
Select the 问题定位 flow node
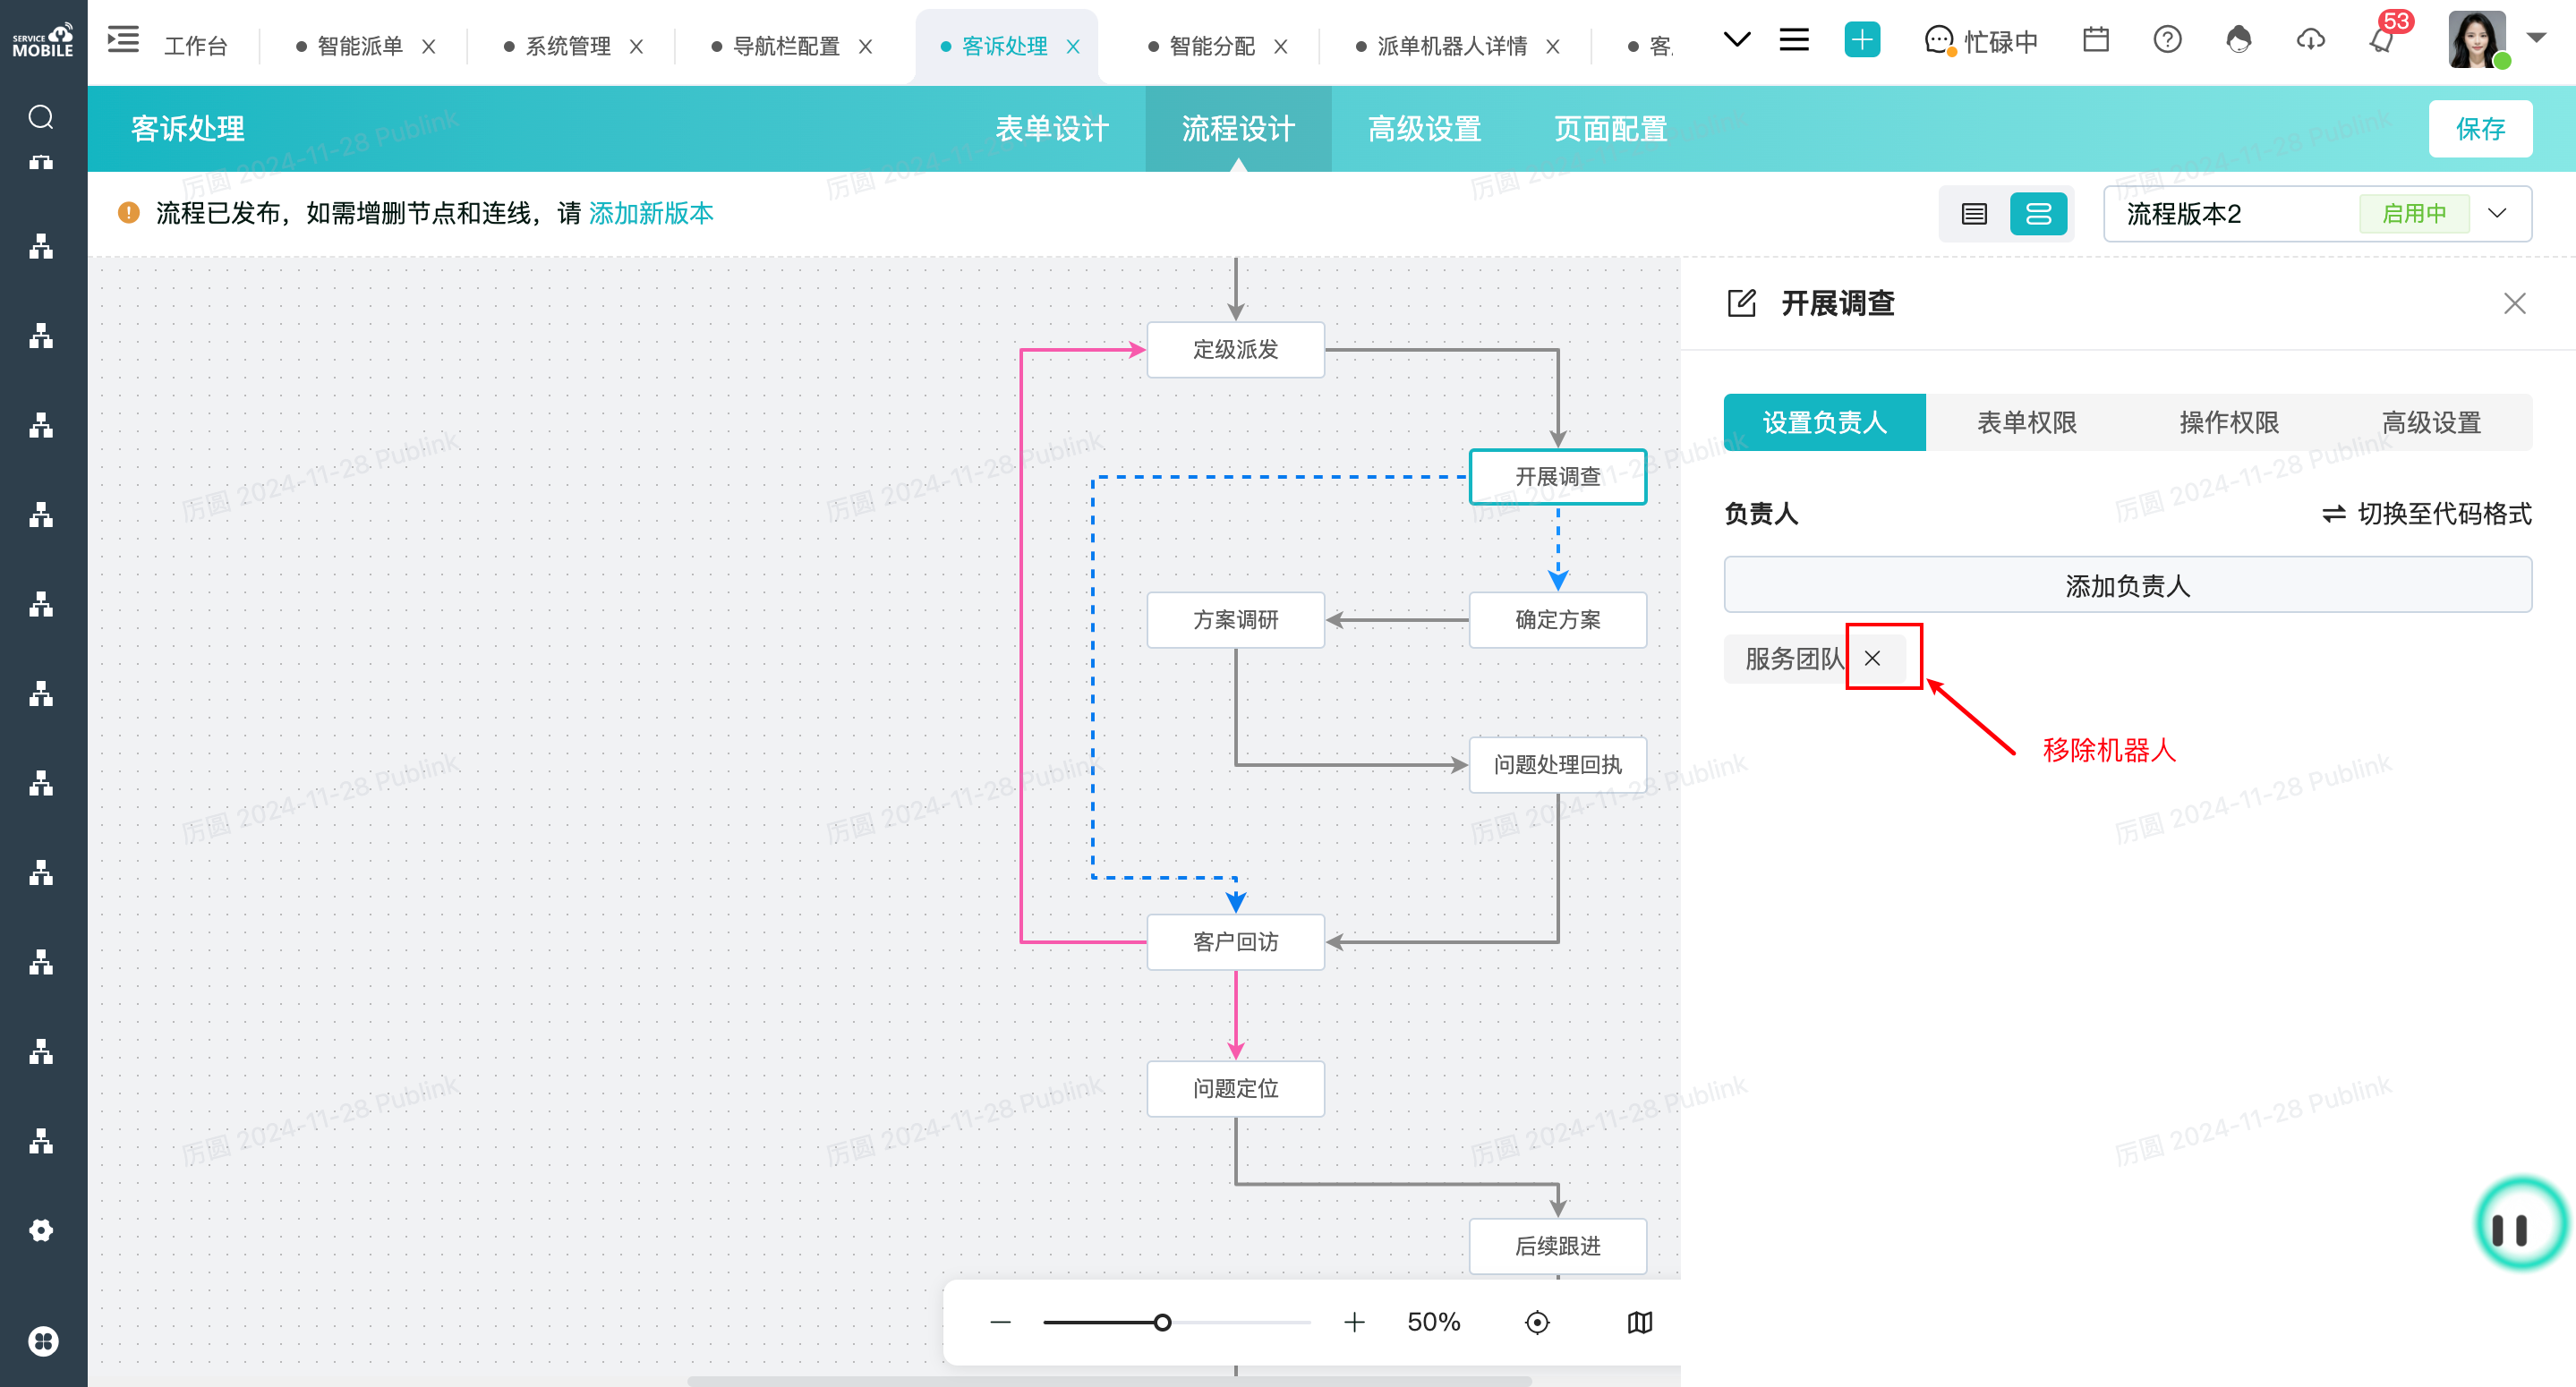click(1235, 1088)
